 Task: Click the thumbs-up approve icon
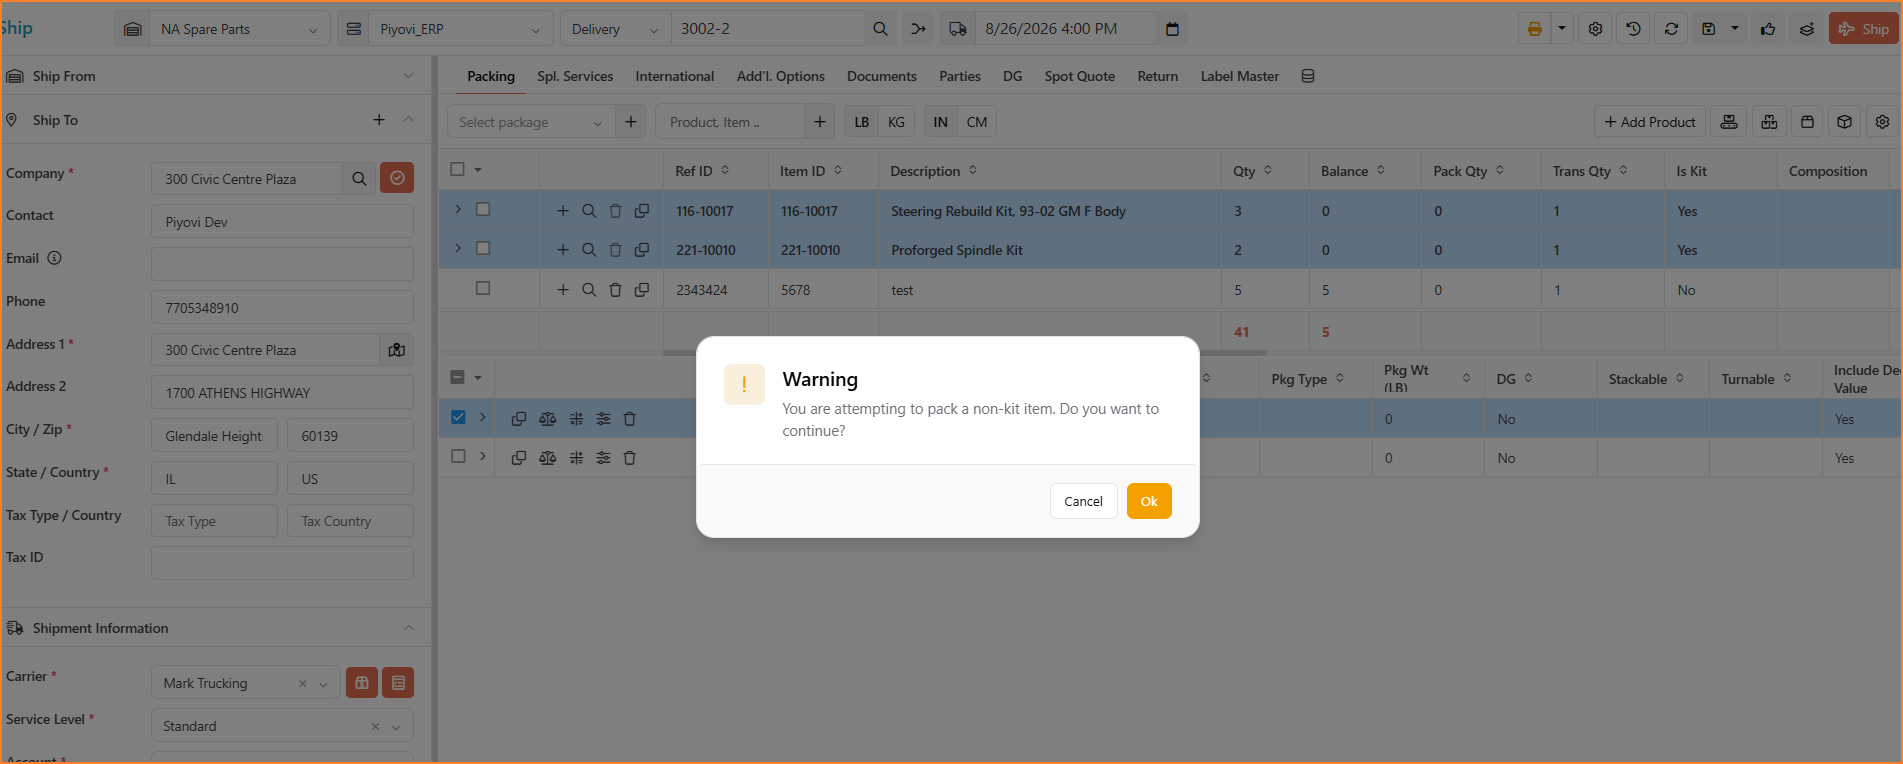1768,29
